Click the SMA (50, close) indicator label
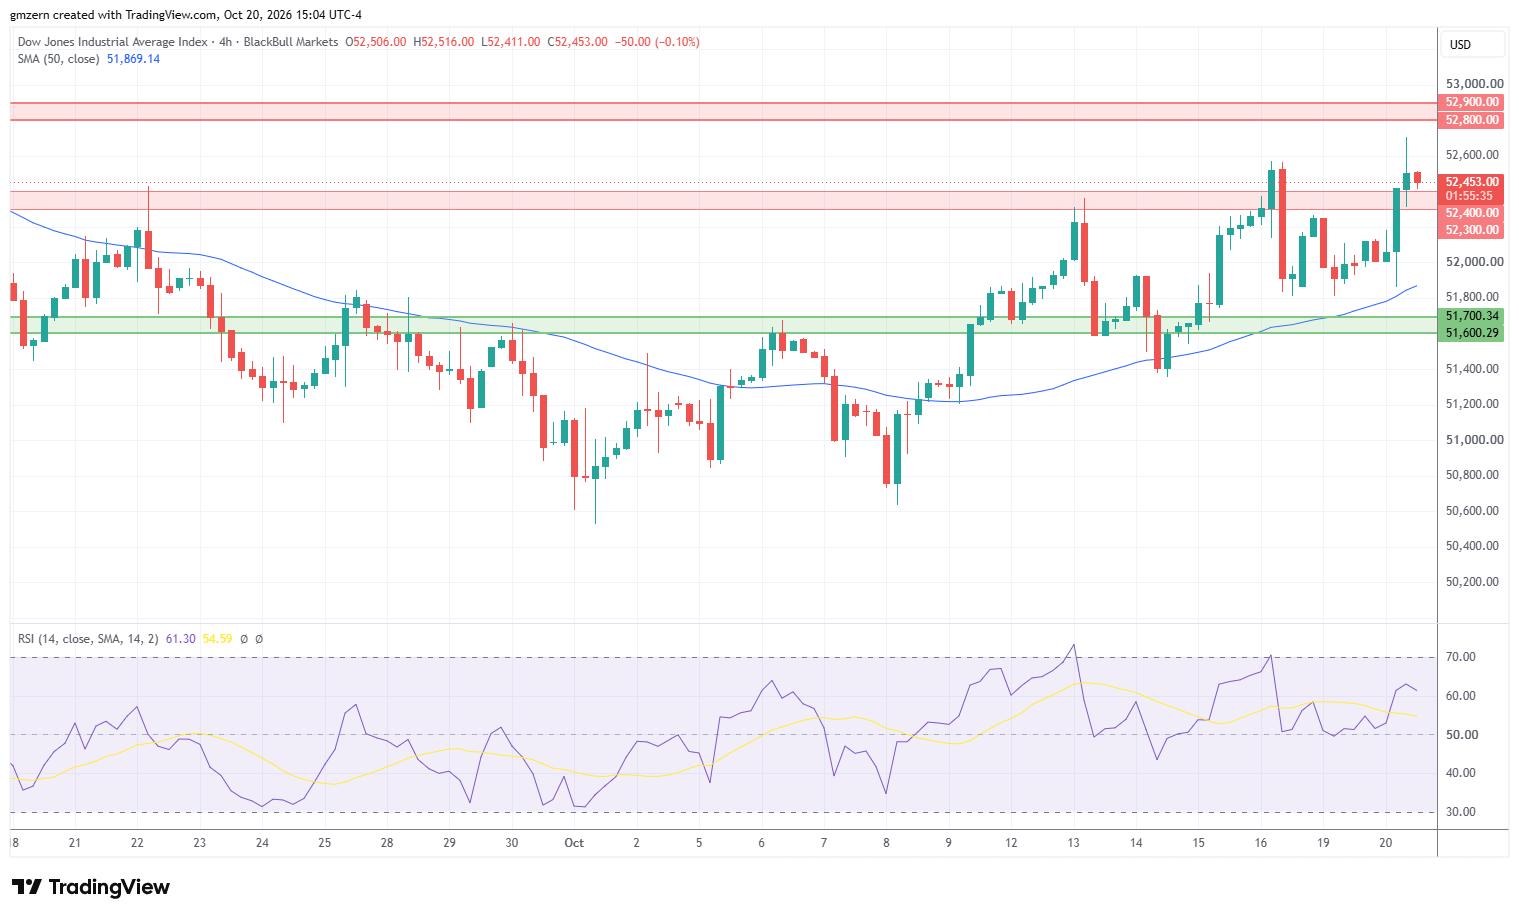The height and width of the screenshot is (917, 1519). point(58,59)
